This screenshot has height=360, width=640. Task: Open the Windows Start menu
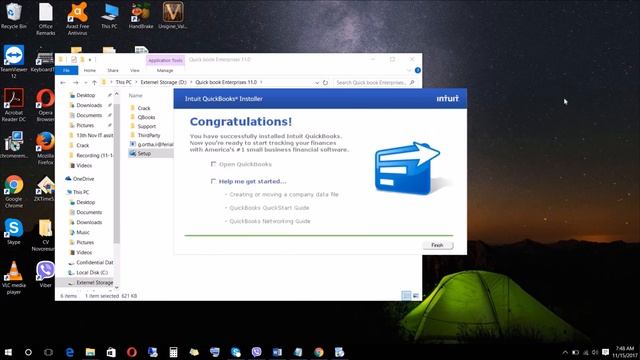pyautogui.click(x=8, y=352)
